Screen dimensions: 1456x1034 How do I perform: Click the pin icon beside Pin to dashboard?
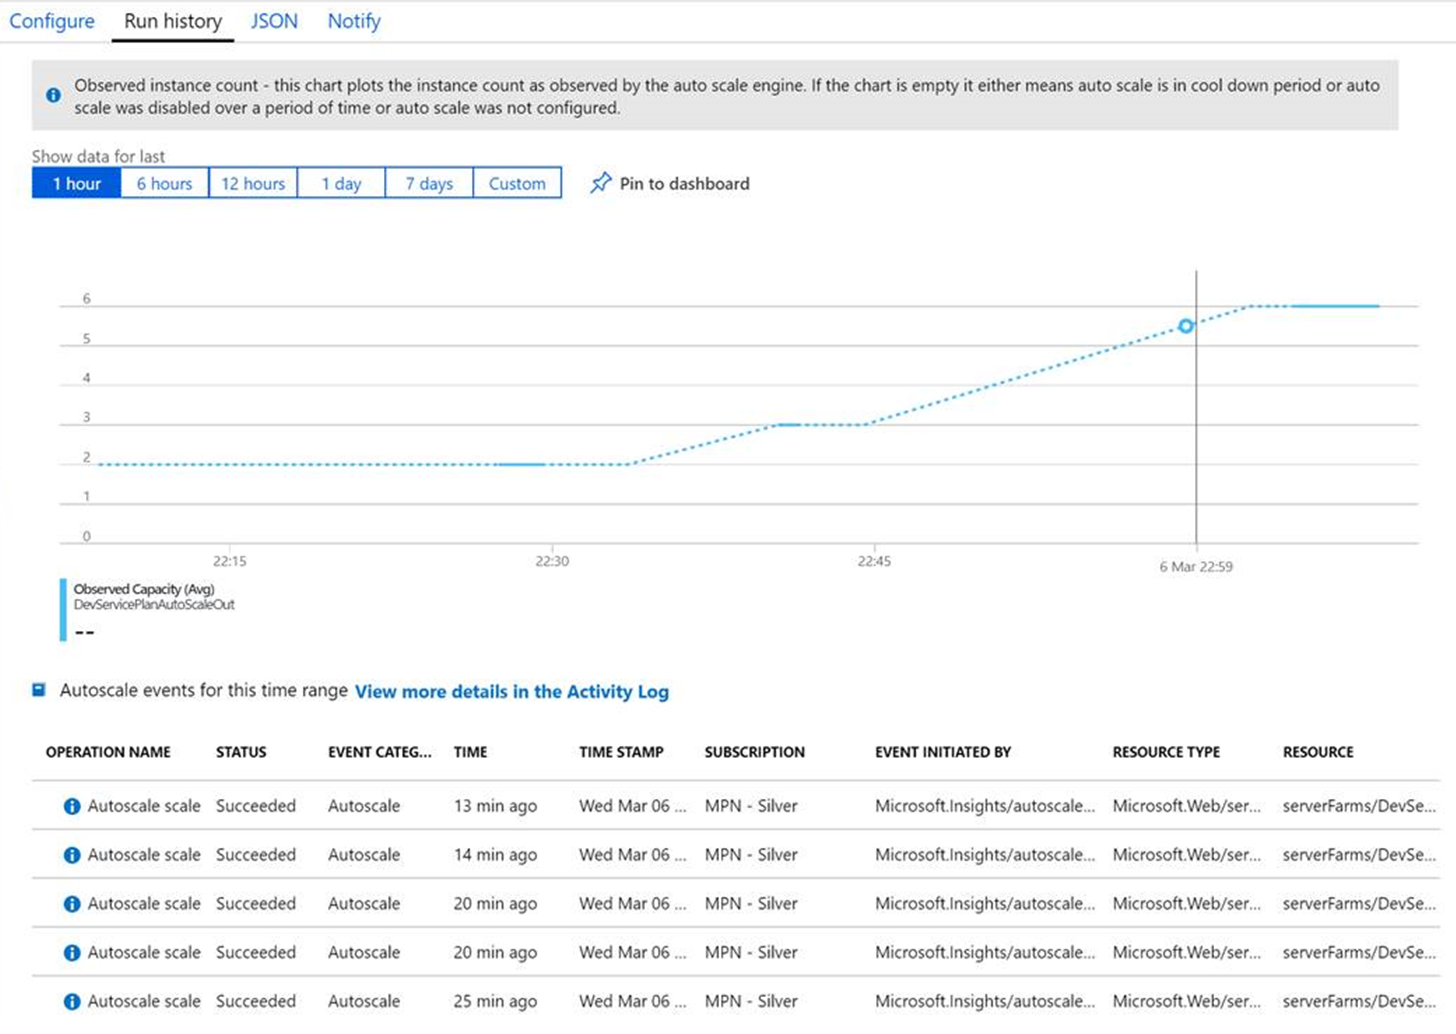pyautogui.click(x=600, y=183)
